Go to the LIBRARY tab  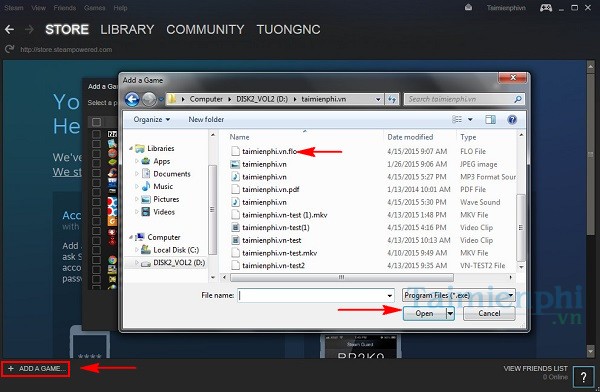pyautogui.click(x=127, y=29)
